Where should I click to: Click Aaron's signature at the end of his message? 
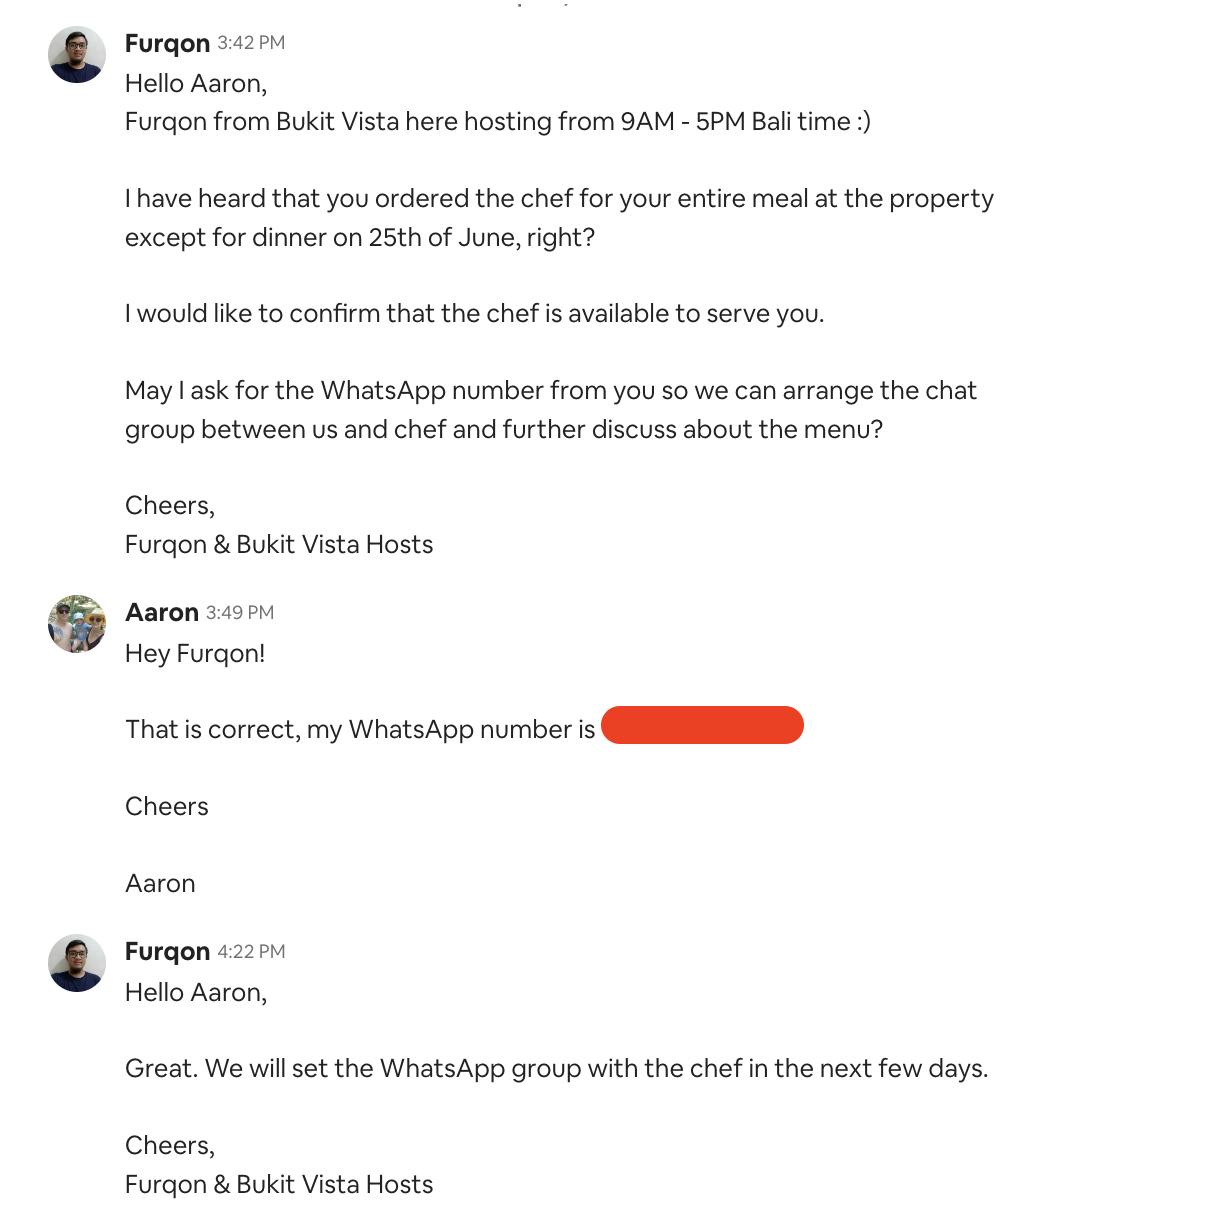(160, 883)
